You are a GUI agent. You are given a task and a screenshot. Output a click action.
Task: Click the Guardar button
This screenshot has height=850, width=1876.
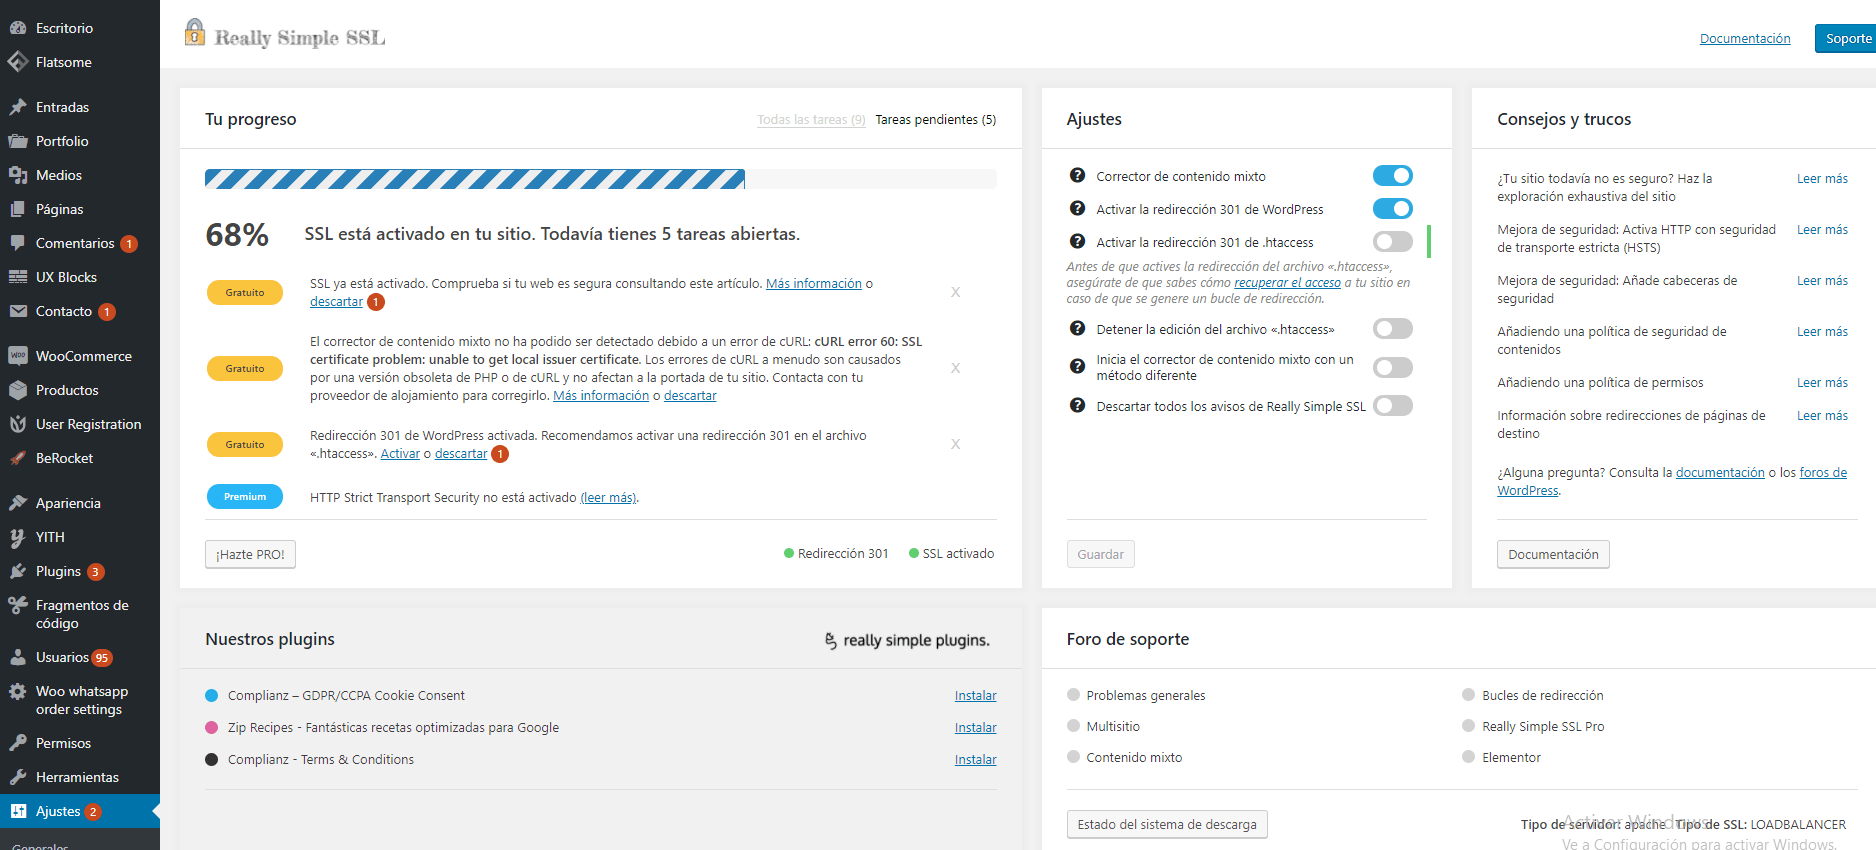point(1100,554)
